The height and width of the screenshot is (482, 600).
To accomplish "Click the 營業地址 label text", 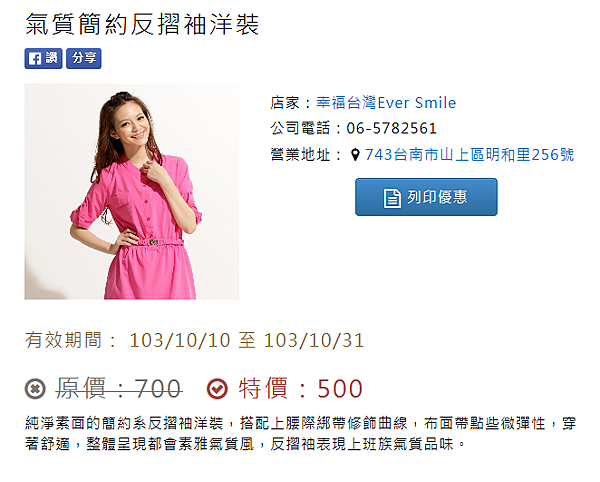I will click(300, 155).
